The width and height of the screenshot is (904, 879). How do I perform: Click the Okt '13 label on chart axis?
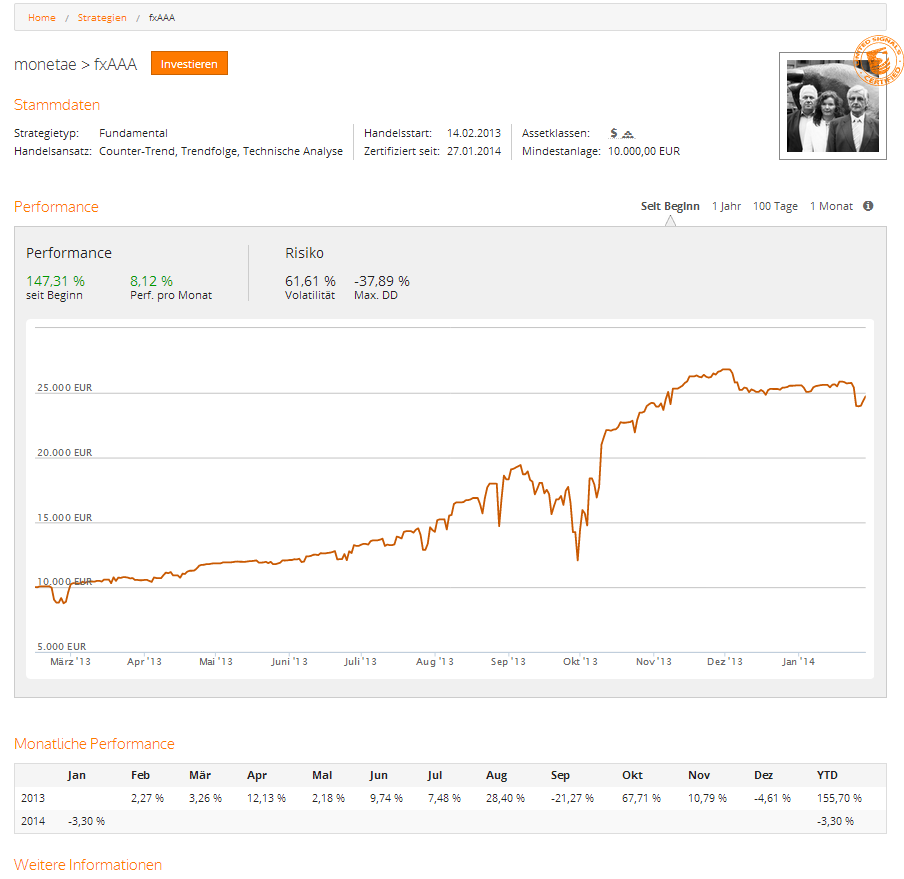[x=580, y=662]
